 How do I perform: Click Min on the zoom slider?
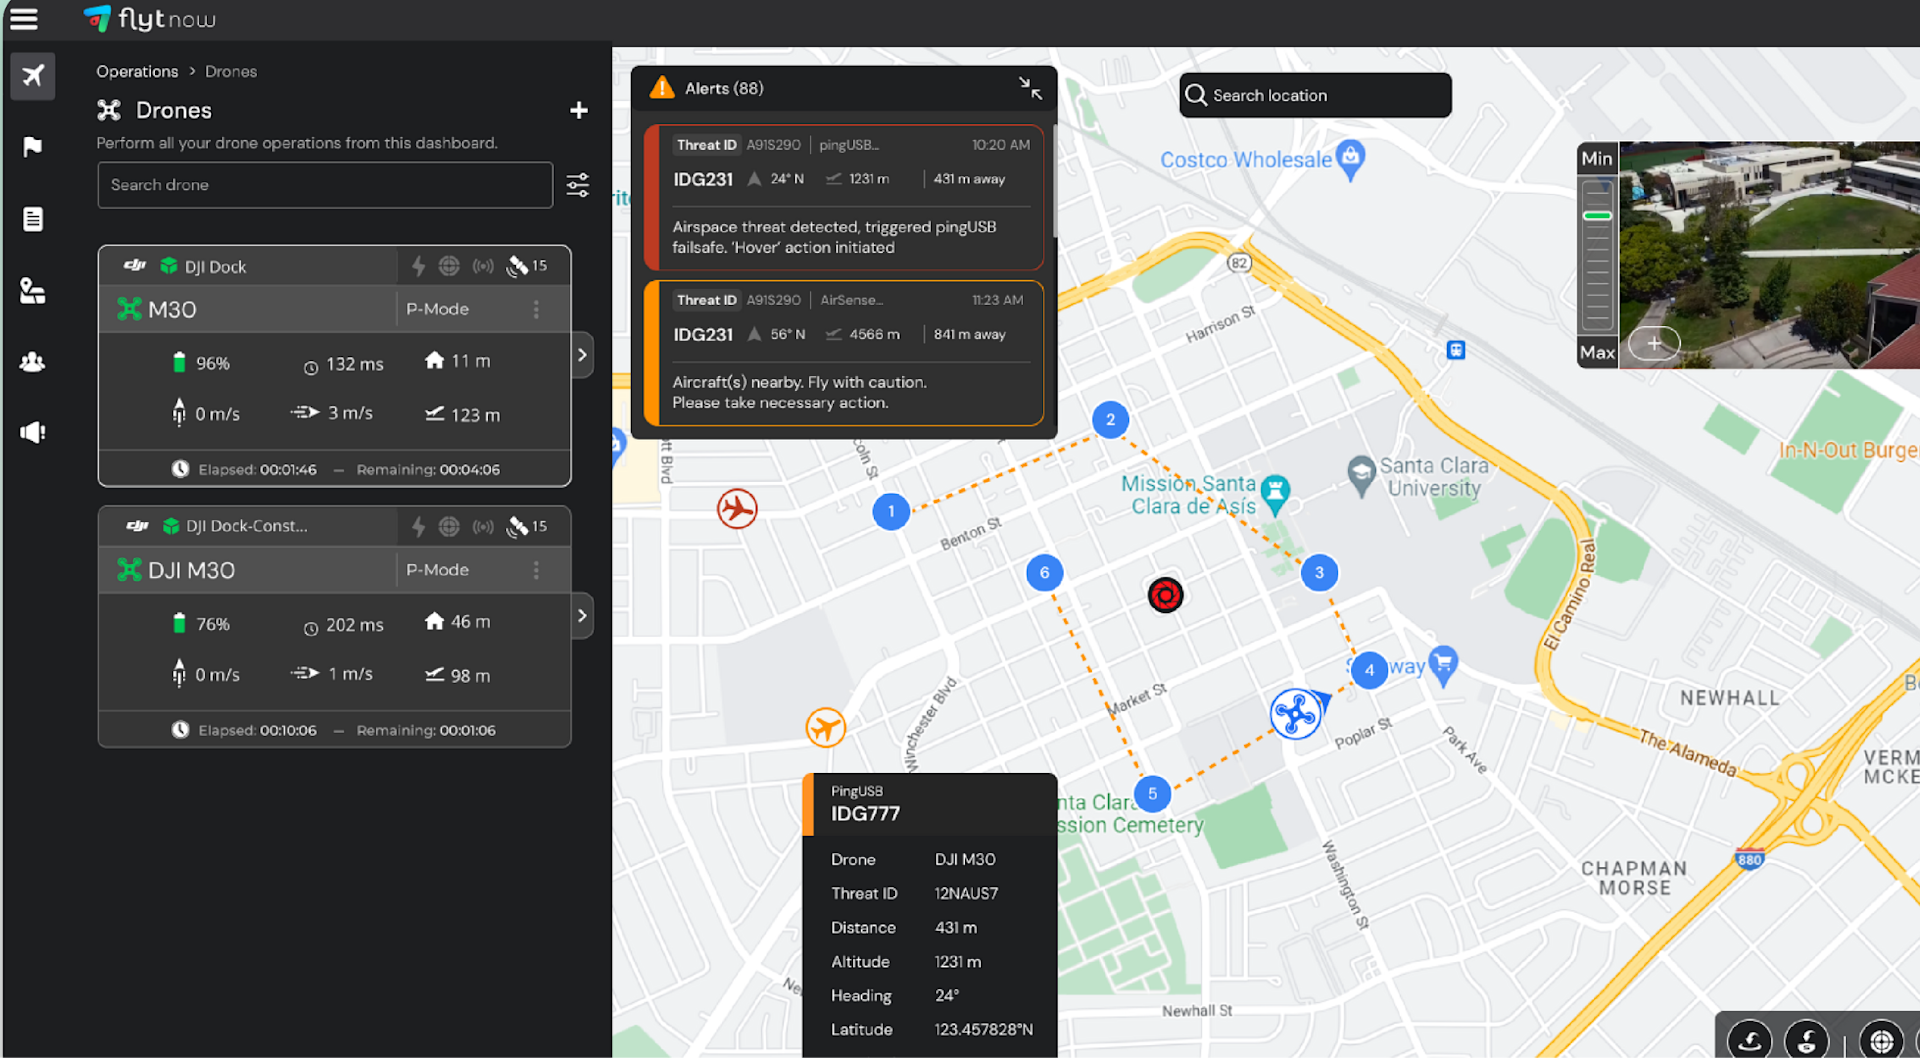(1597, 159)
